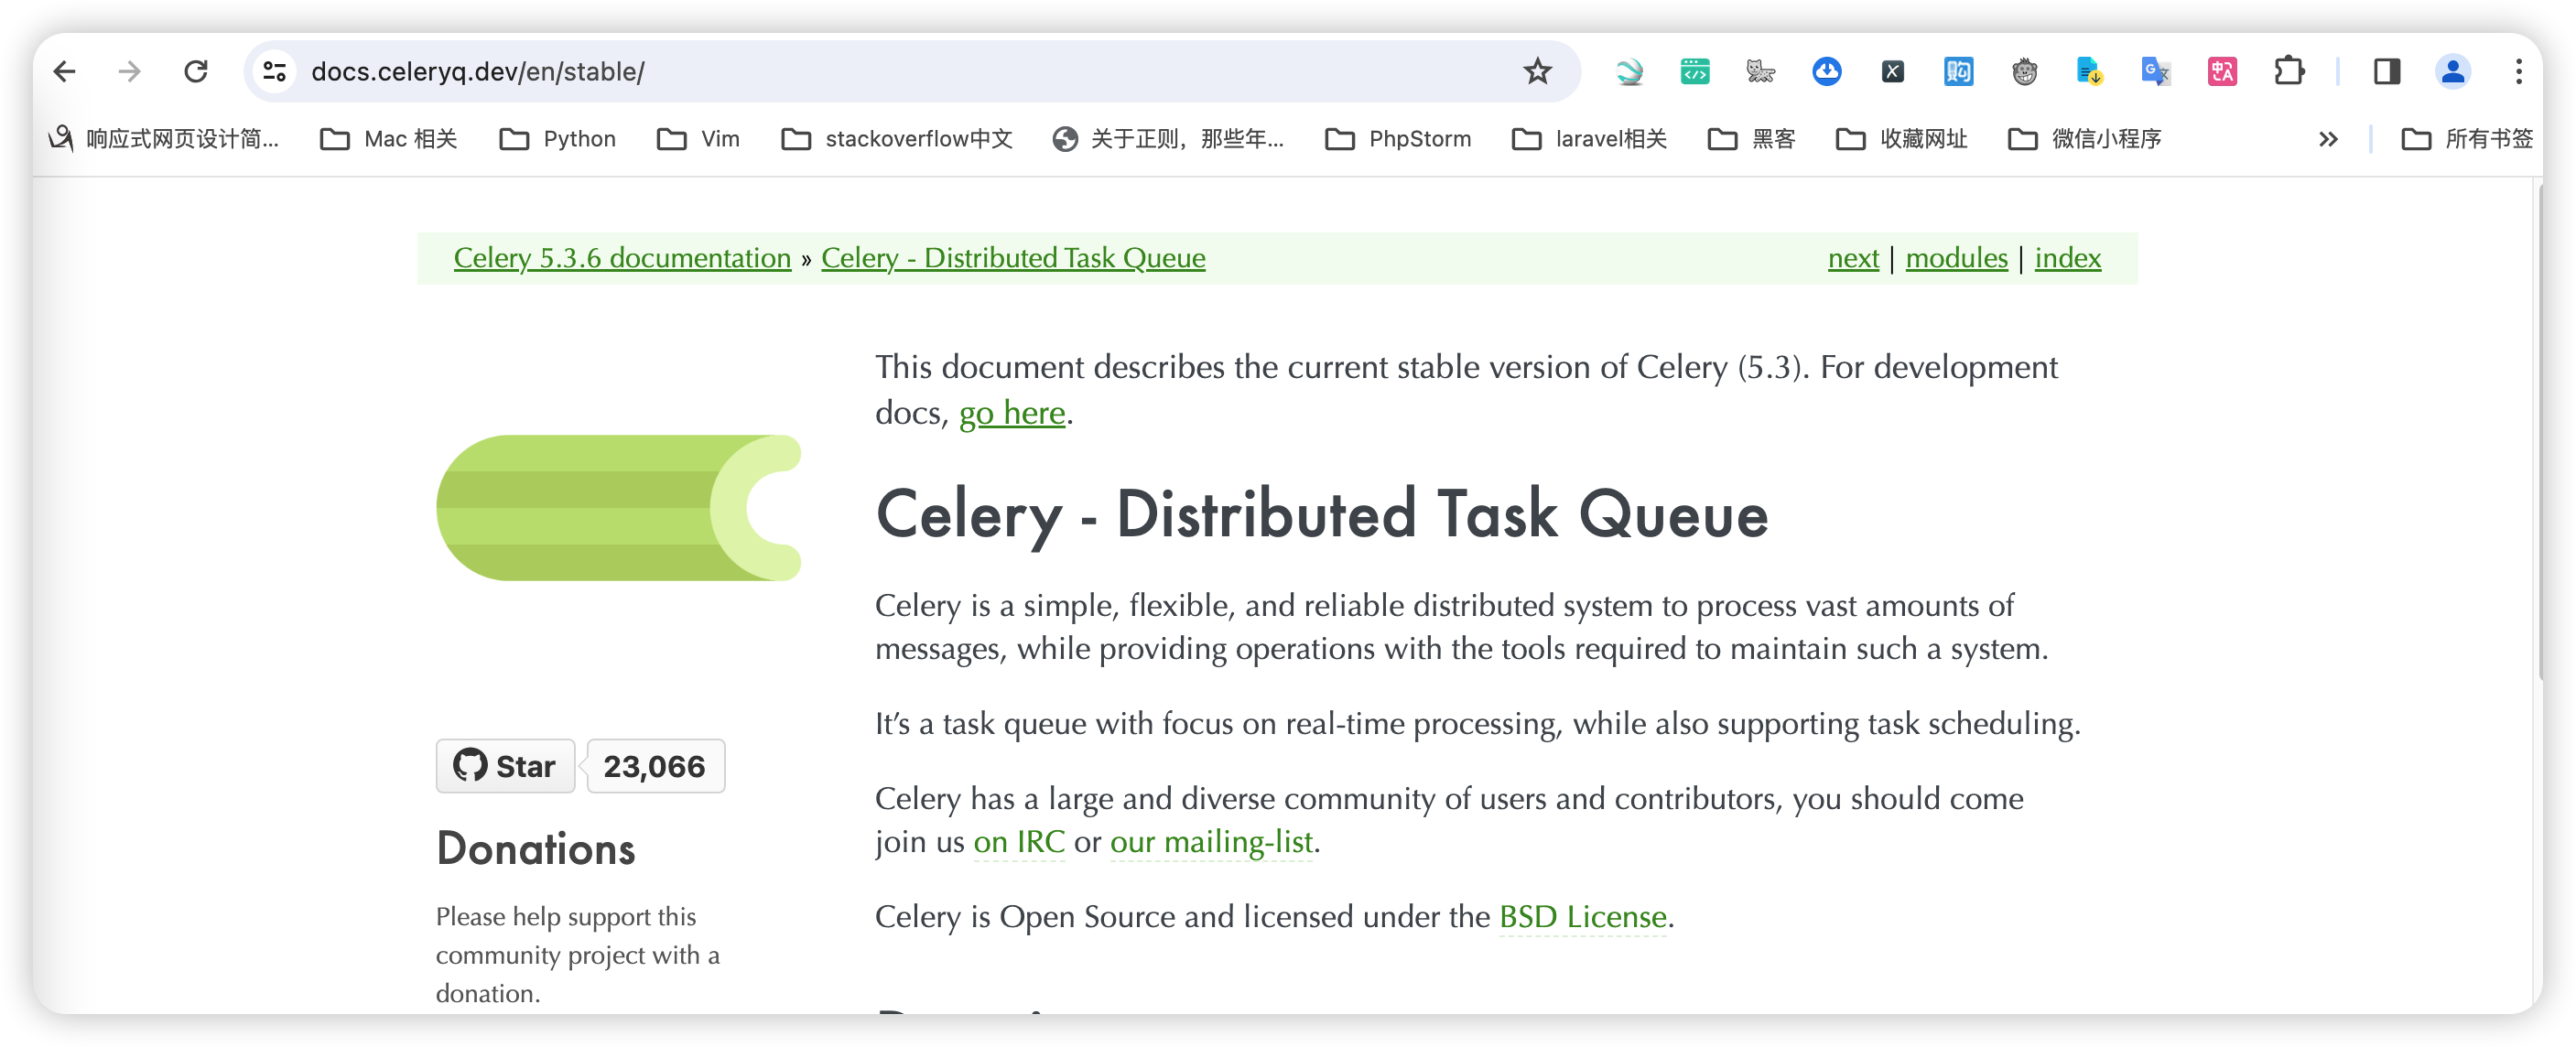Open the pink 中A translation extension

(2222, 71)
